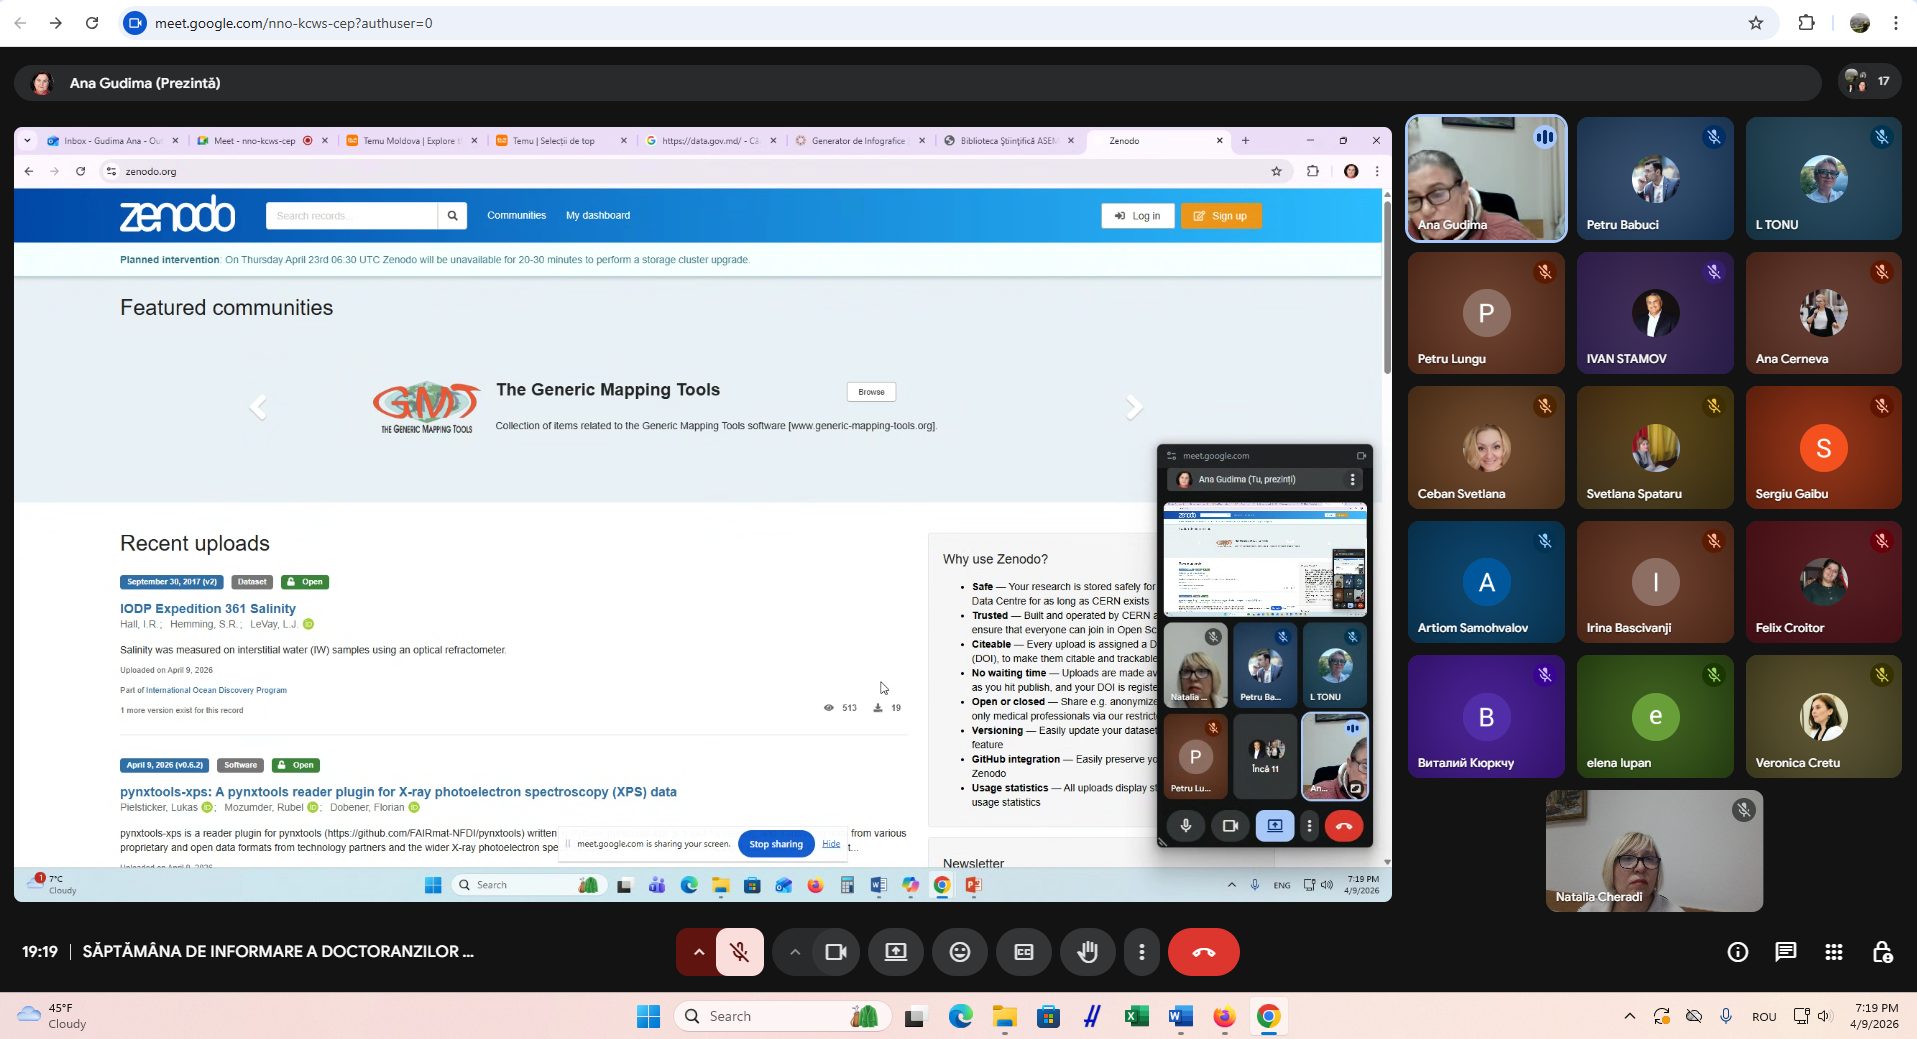Expand audio settings arrow beside microphone
This screenshot has height=1039, width=1917.
pyautogui.click(x=698, y=952)
